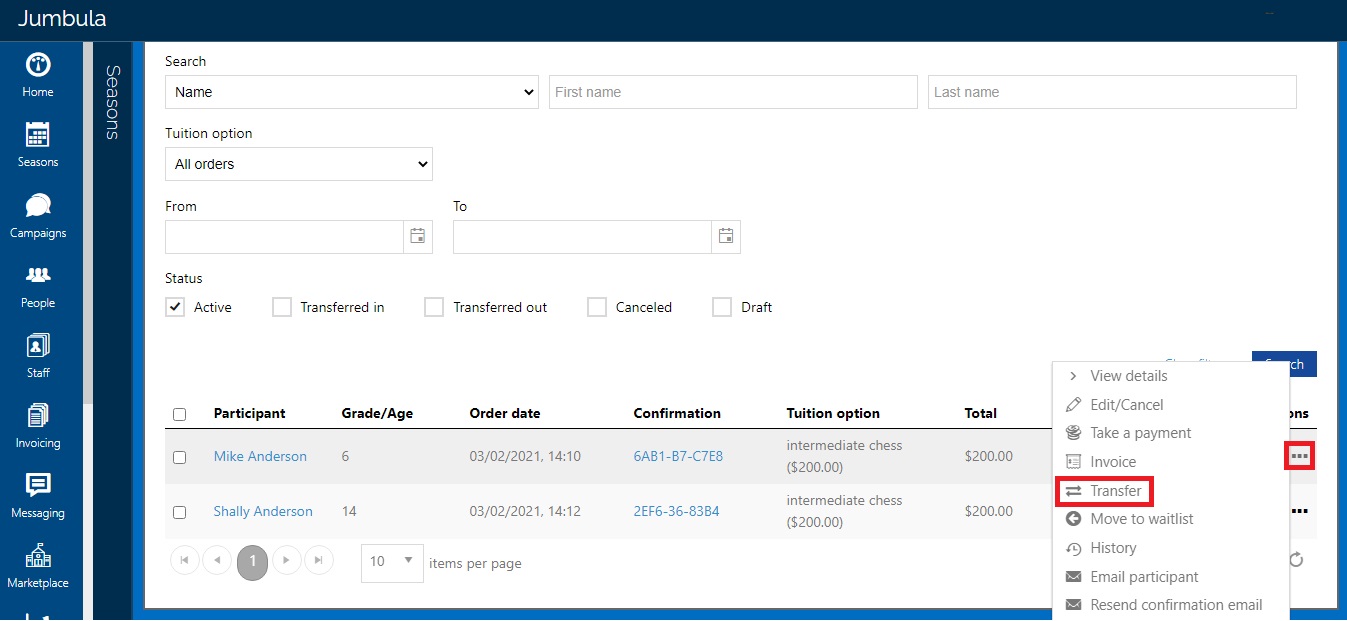
Task: Open Invoicing in sidebar
Action: [x=38, y=426]
